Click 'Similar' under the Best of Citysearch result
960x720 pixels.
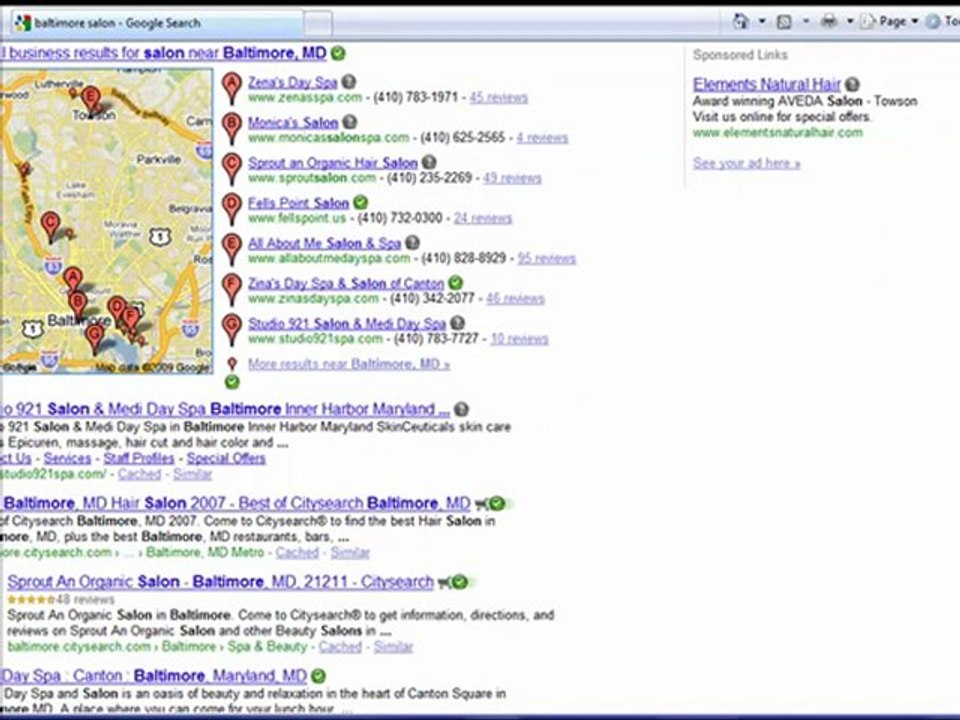[350, 553]
